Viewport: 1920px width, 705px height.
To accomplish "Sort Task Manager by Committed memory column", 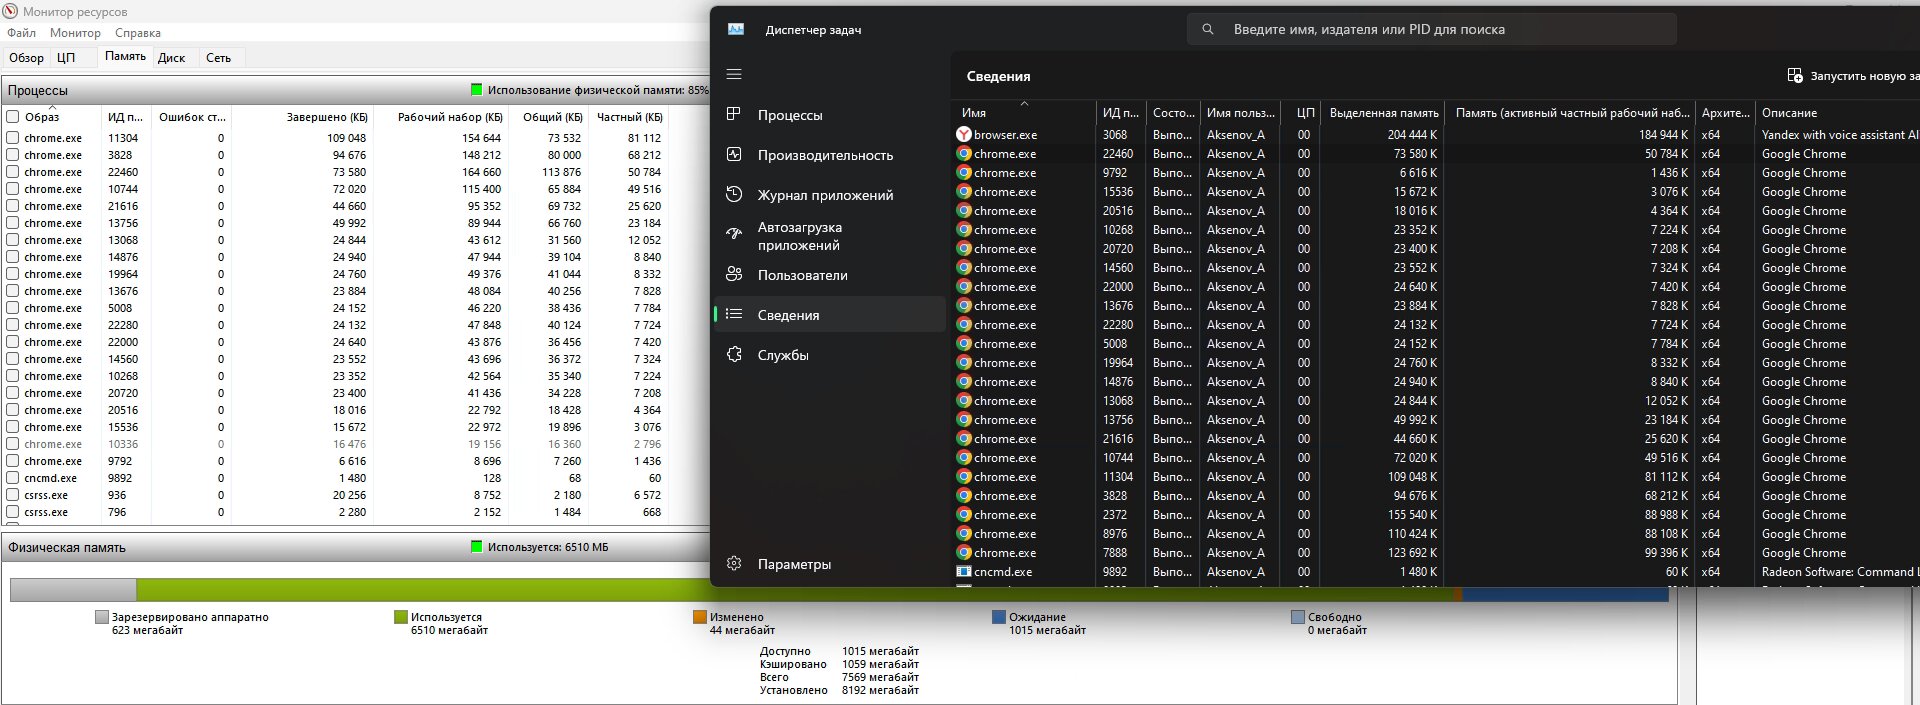I will click(1384, 112).
